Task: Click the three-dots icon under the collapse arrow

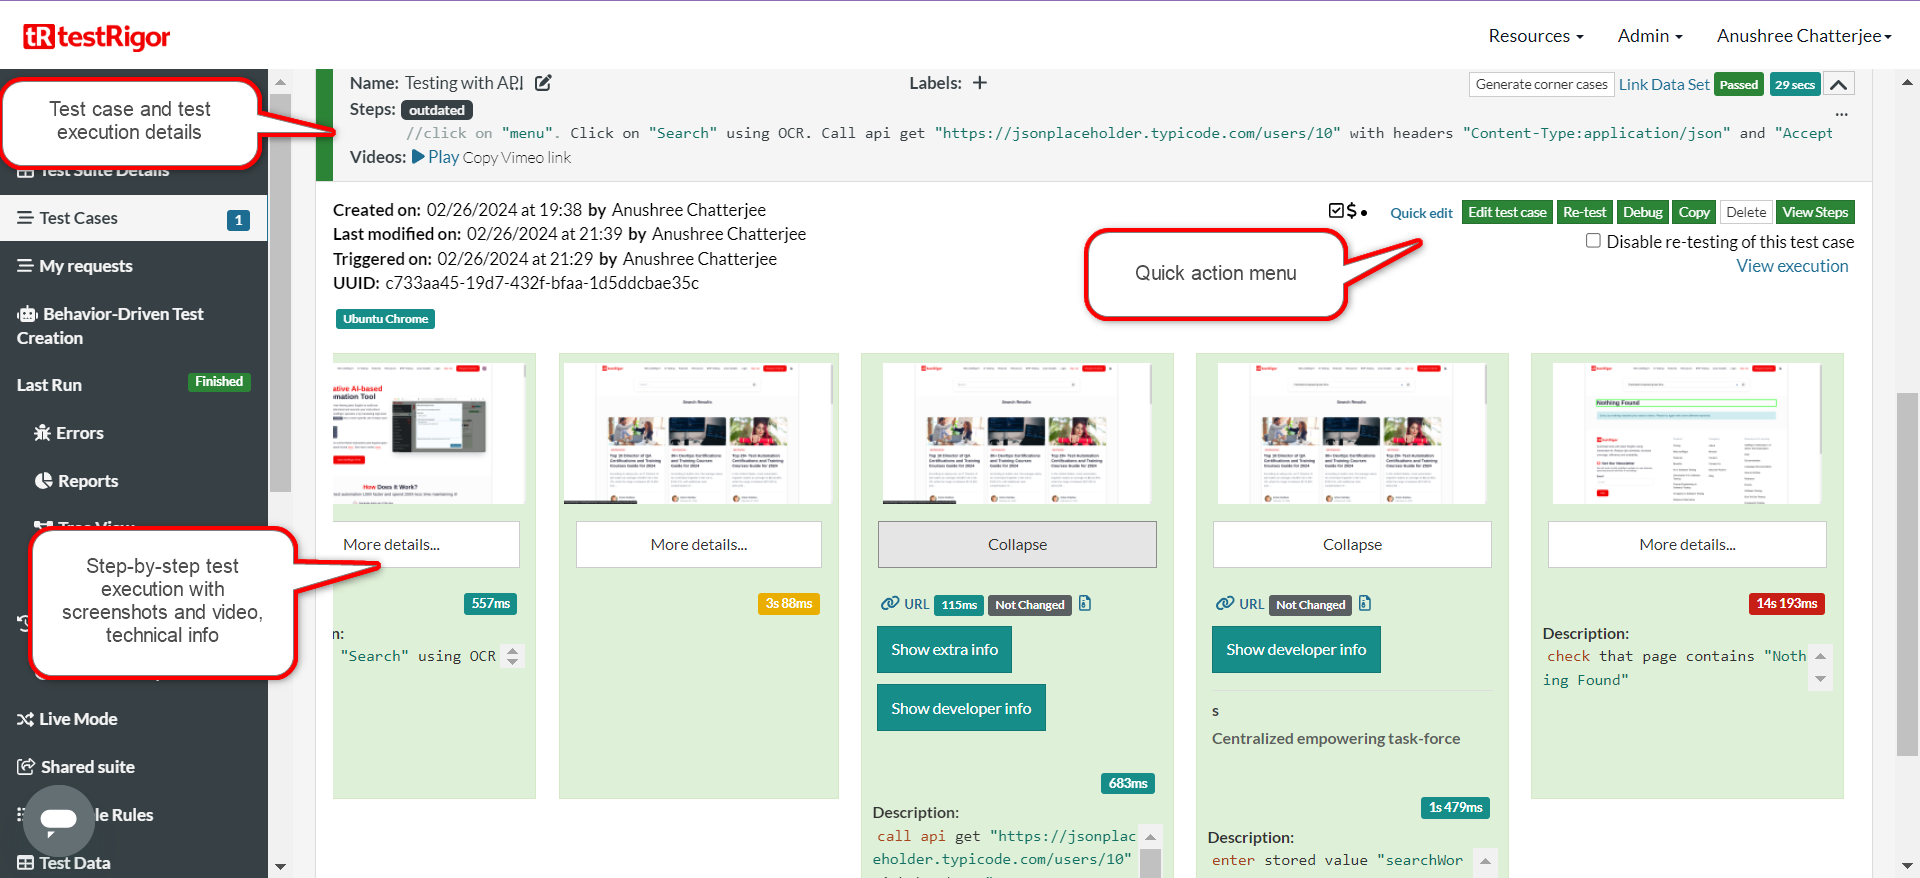Action: click(1841, 114)
